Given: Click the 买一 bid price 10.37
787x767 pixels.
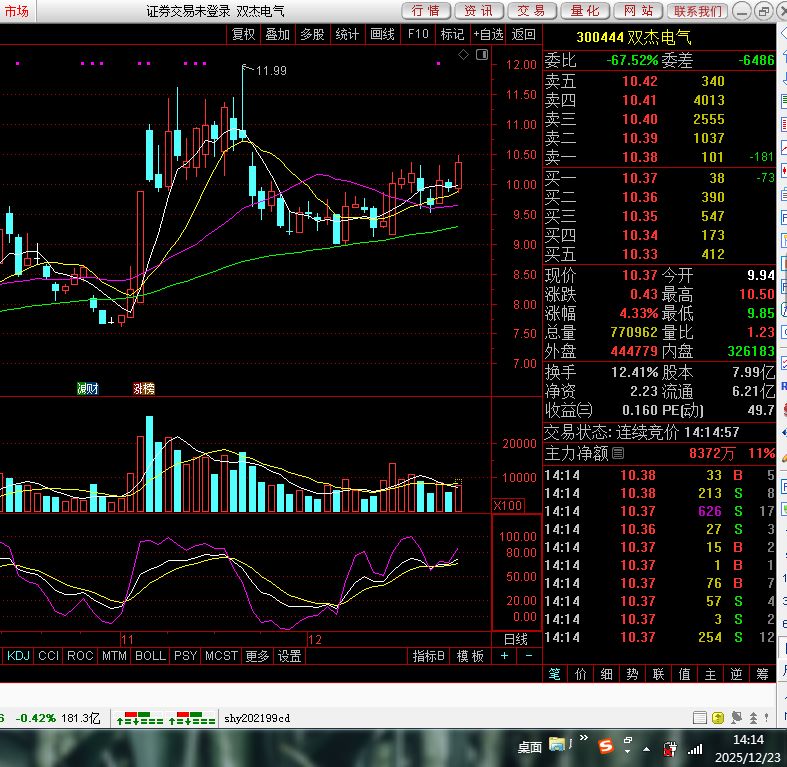Looking at the screenshot, I should pos(639,178).
